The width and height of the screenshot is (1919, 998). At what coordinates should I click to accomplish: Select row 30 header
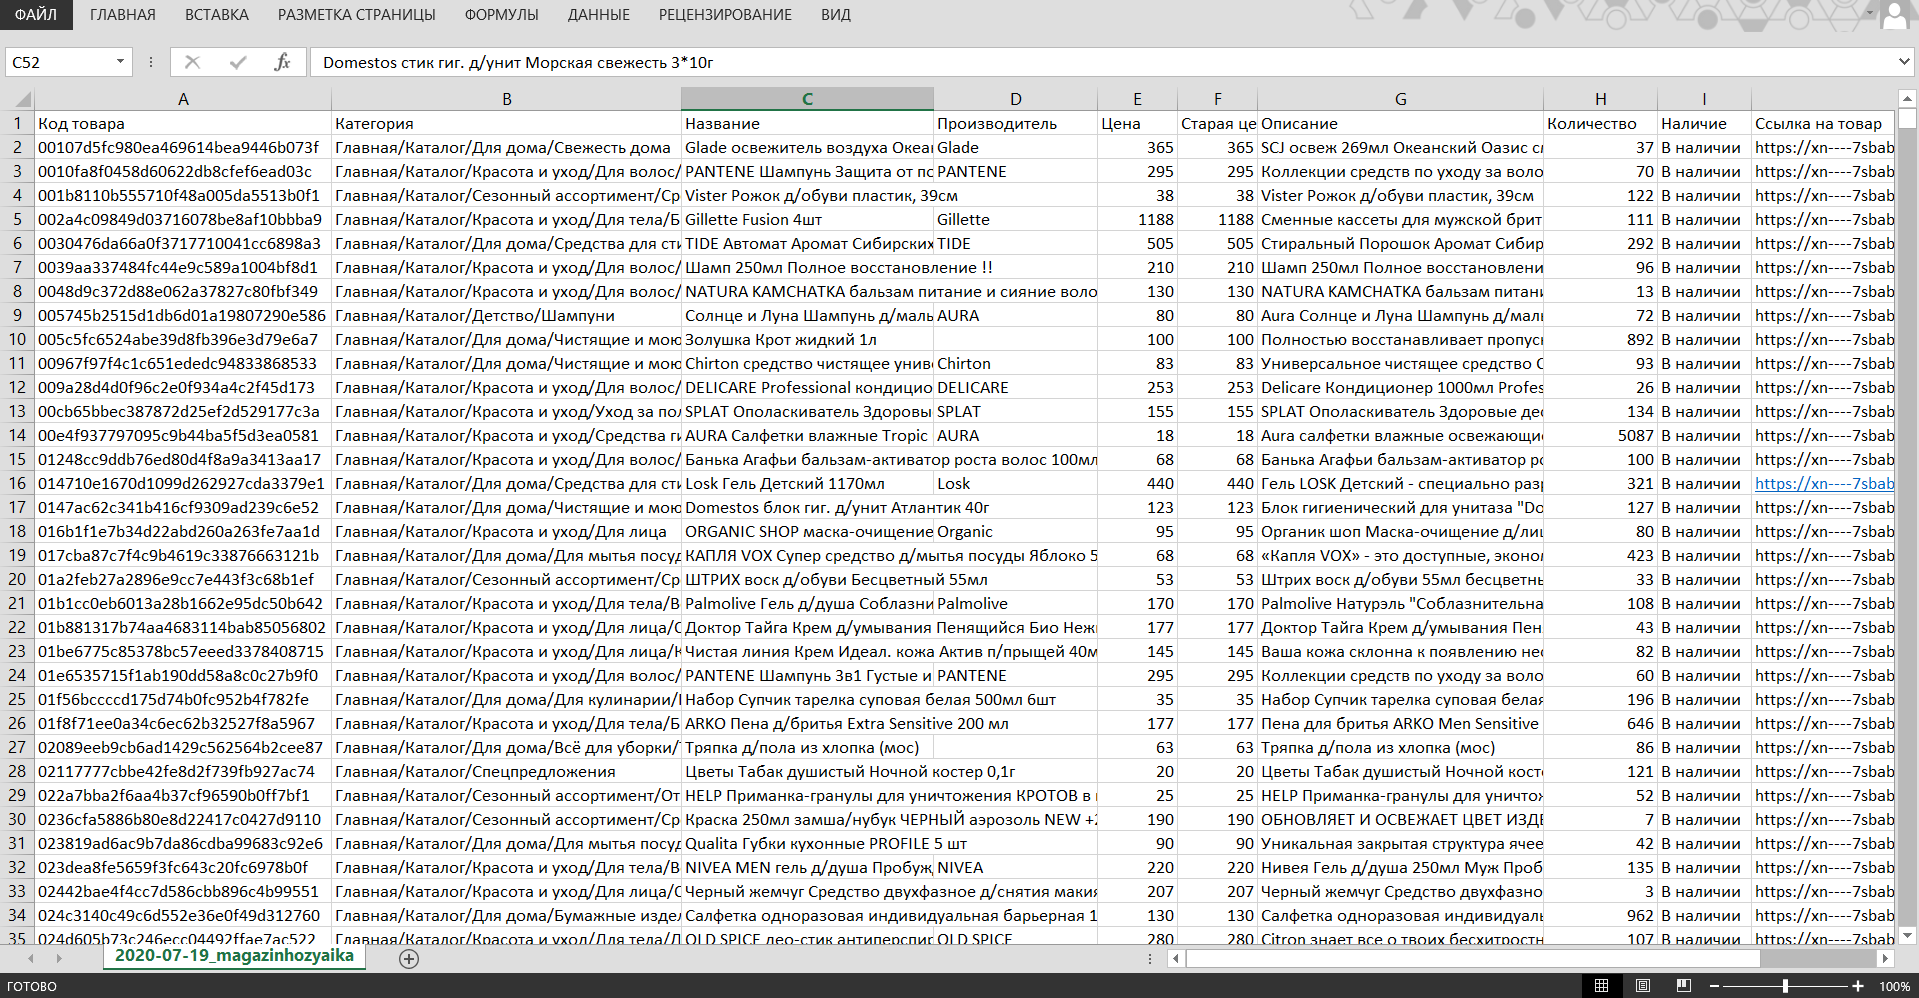pos(17,820)
